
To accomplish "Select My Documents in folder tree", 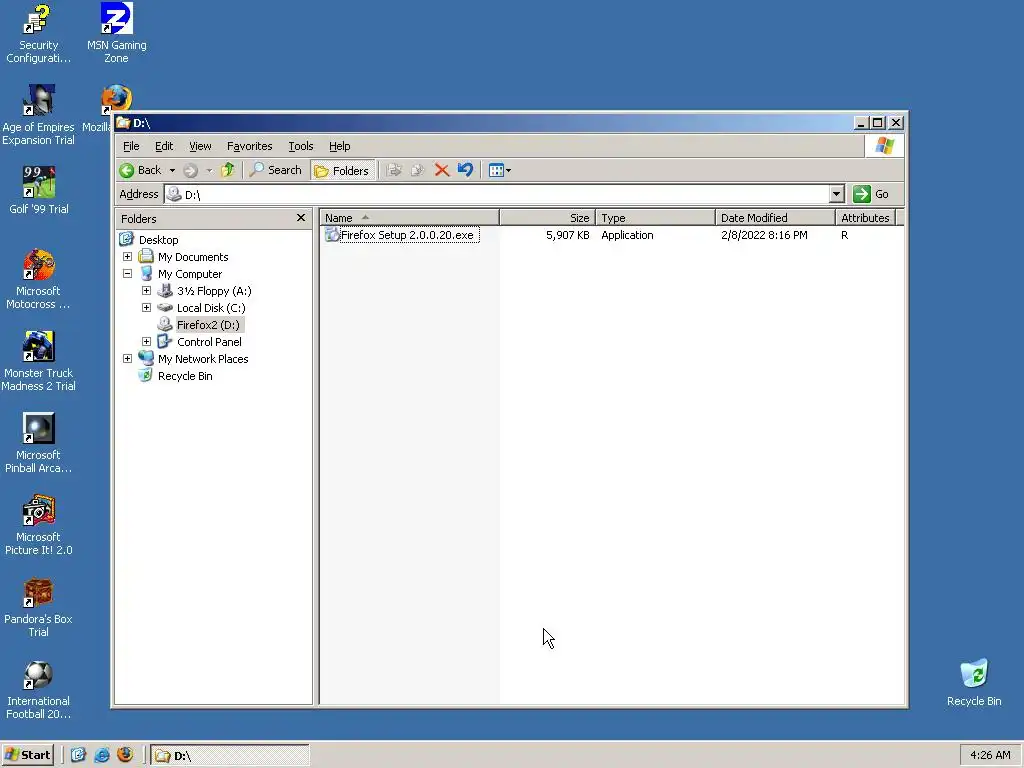I will (x=193, y=257).
